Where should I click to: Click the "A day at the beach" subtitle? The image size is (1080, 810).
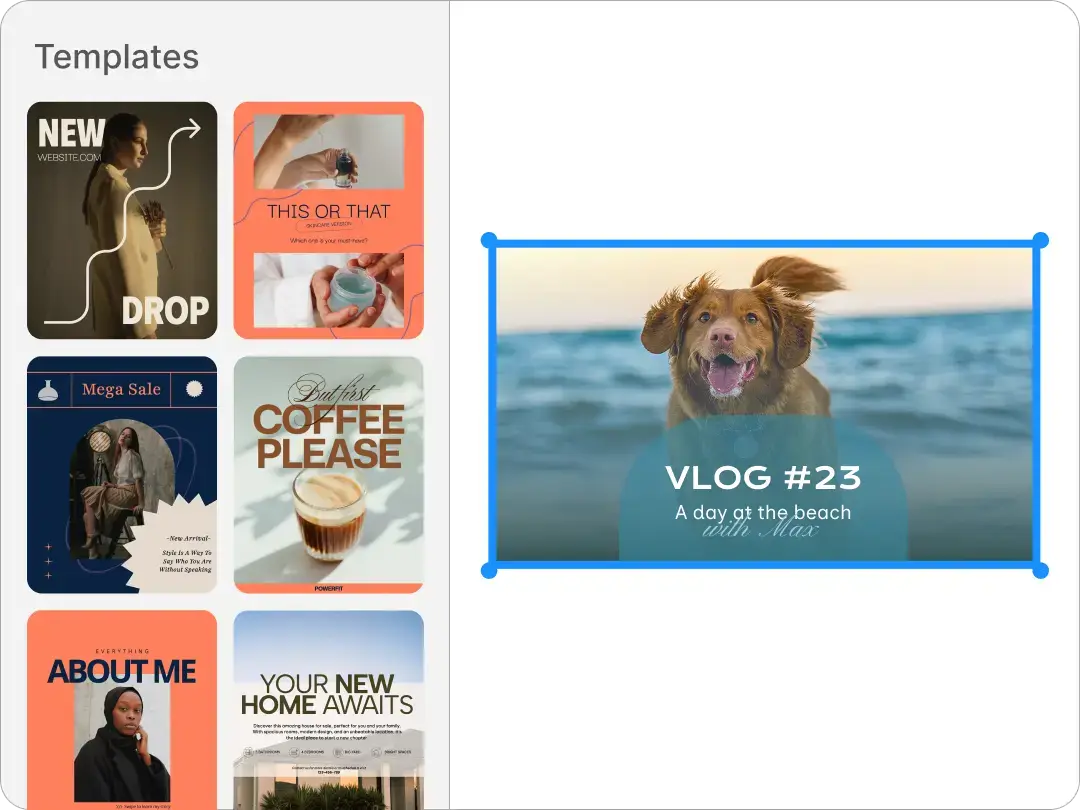pos(763,512)
